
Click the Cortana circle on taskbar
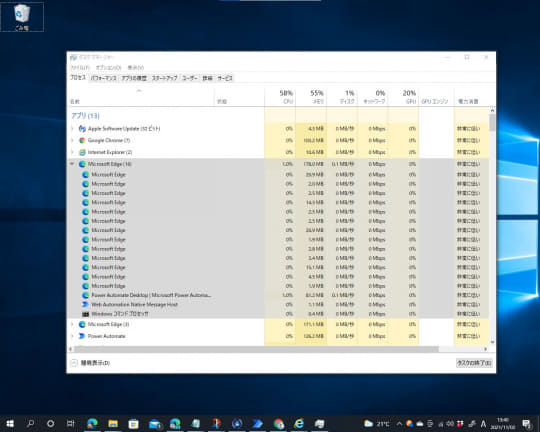pos(50,423)
